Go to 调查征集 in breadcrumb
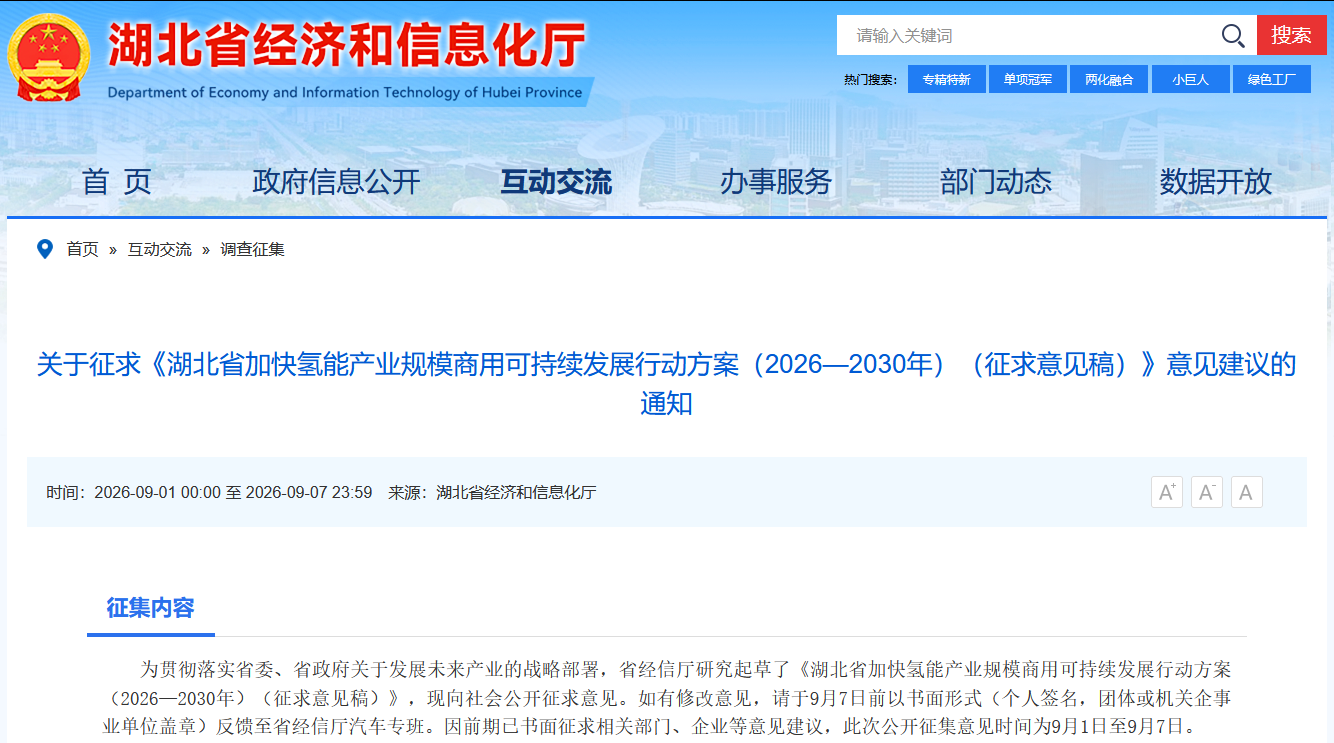 252,249
